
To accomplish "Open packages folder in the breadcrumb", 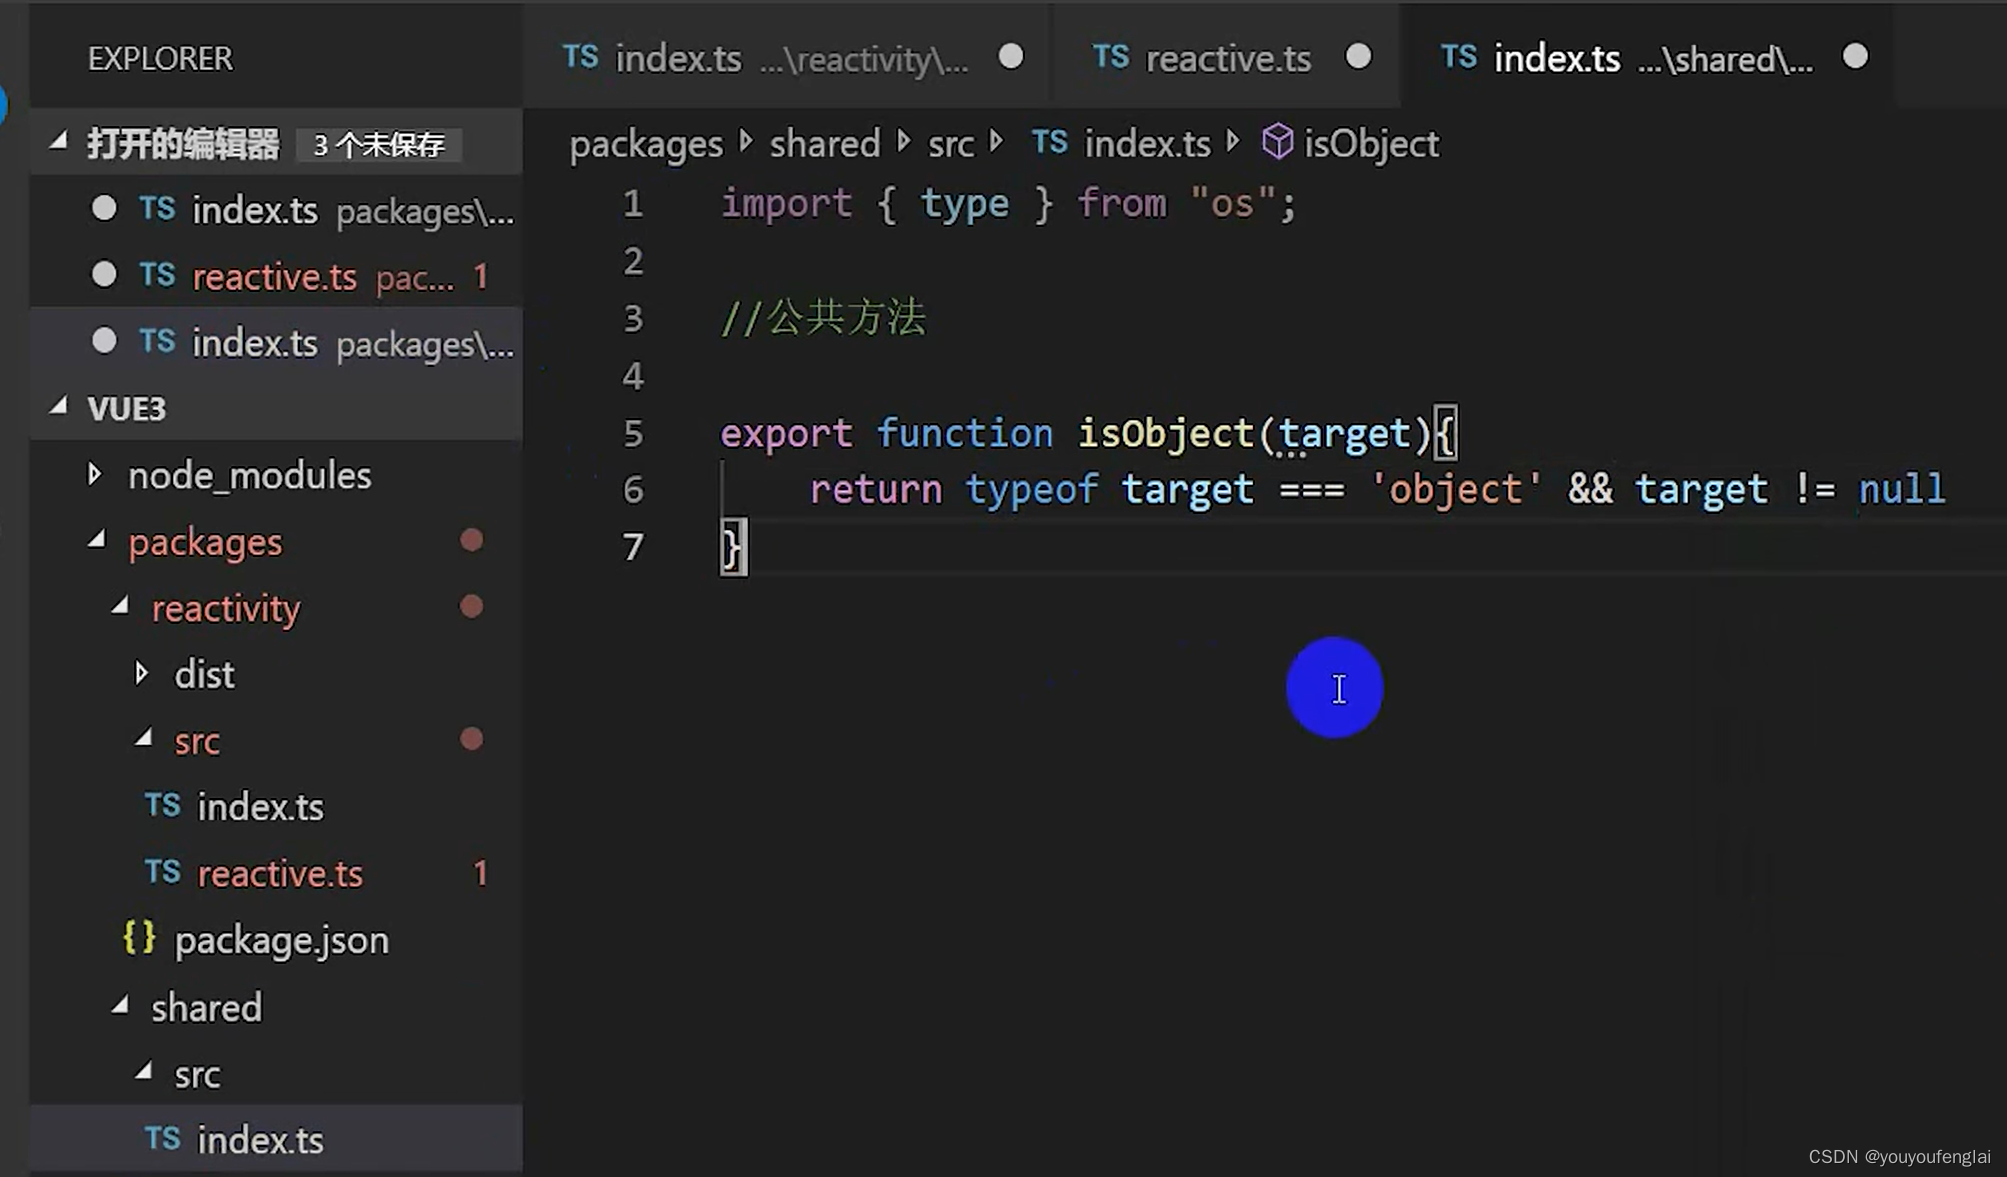I will coord(644,142).
